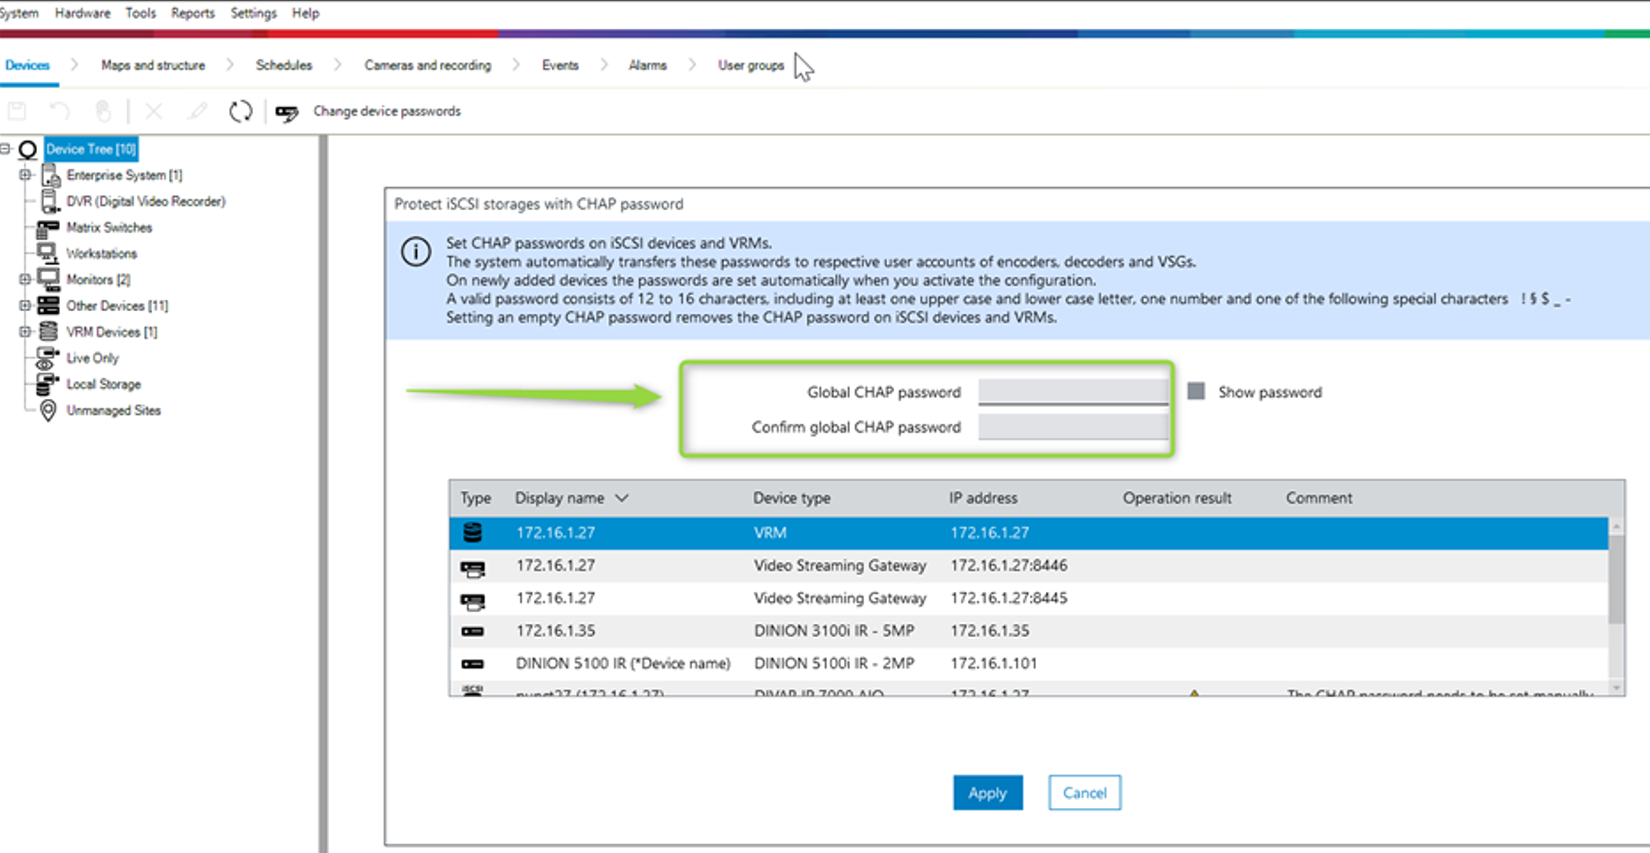Click the Apply button
Image resolution: width=1650 pixels, height=853 pixels.
[x=987, y=793]
